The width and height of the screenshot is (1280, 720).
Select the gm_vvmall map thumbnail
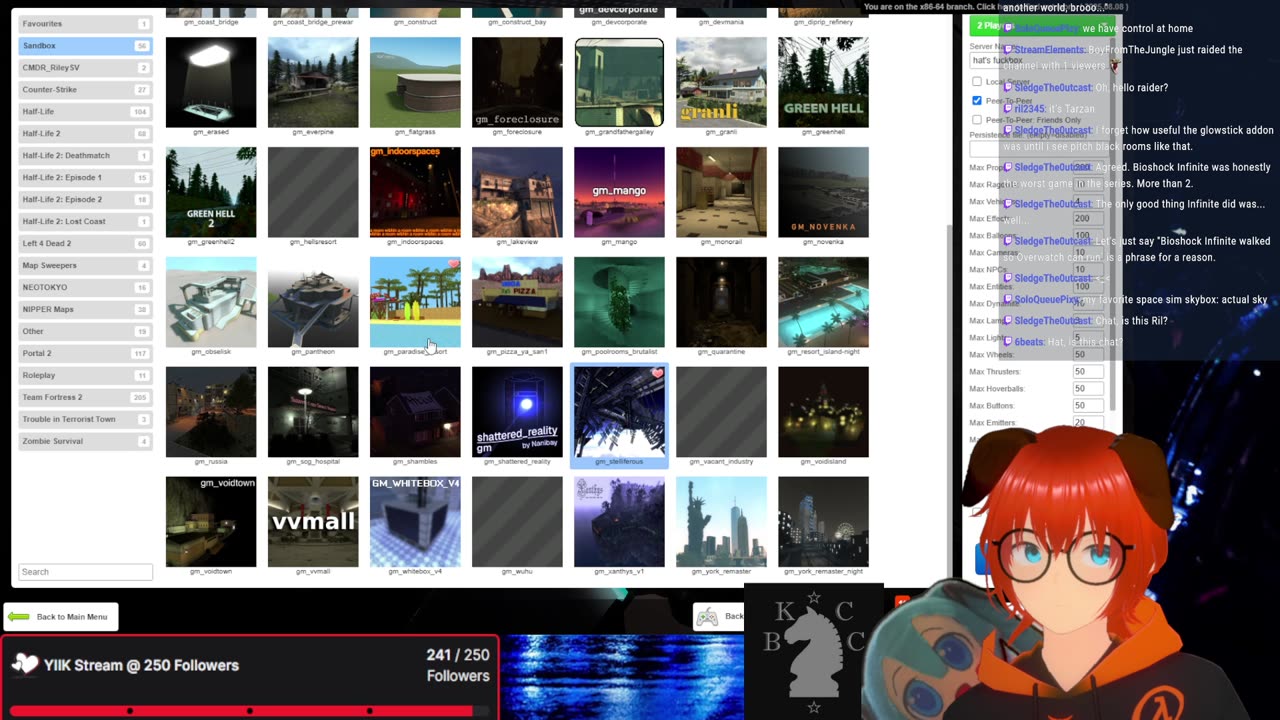click(x=313, y=522)
